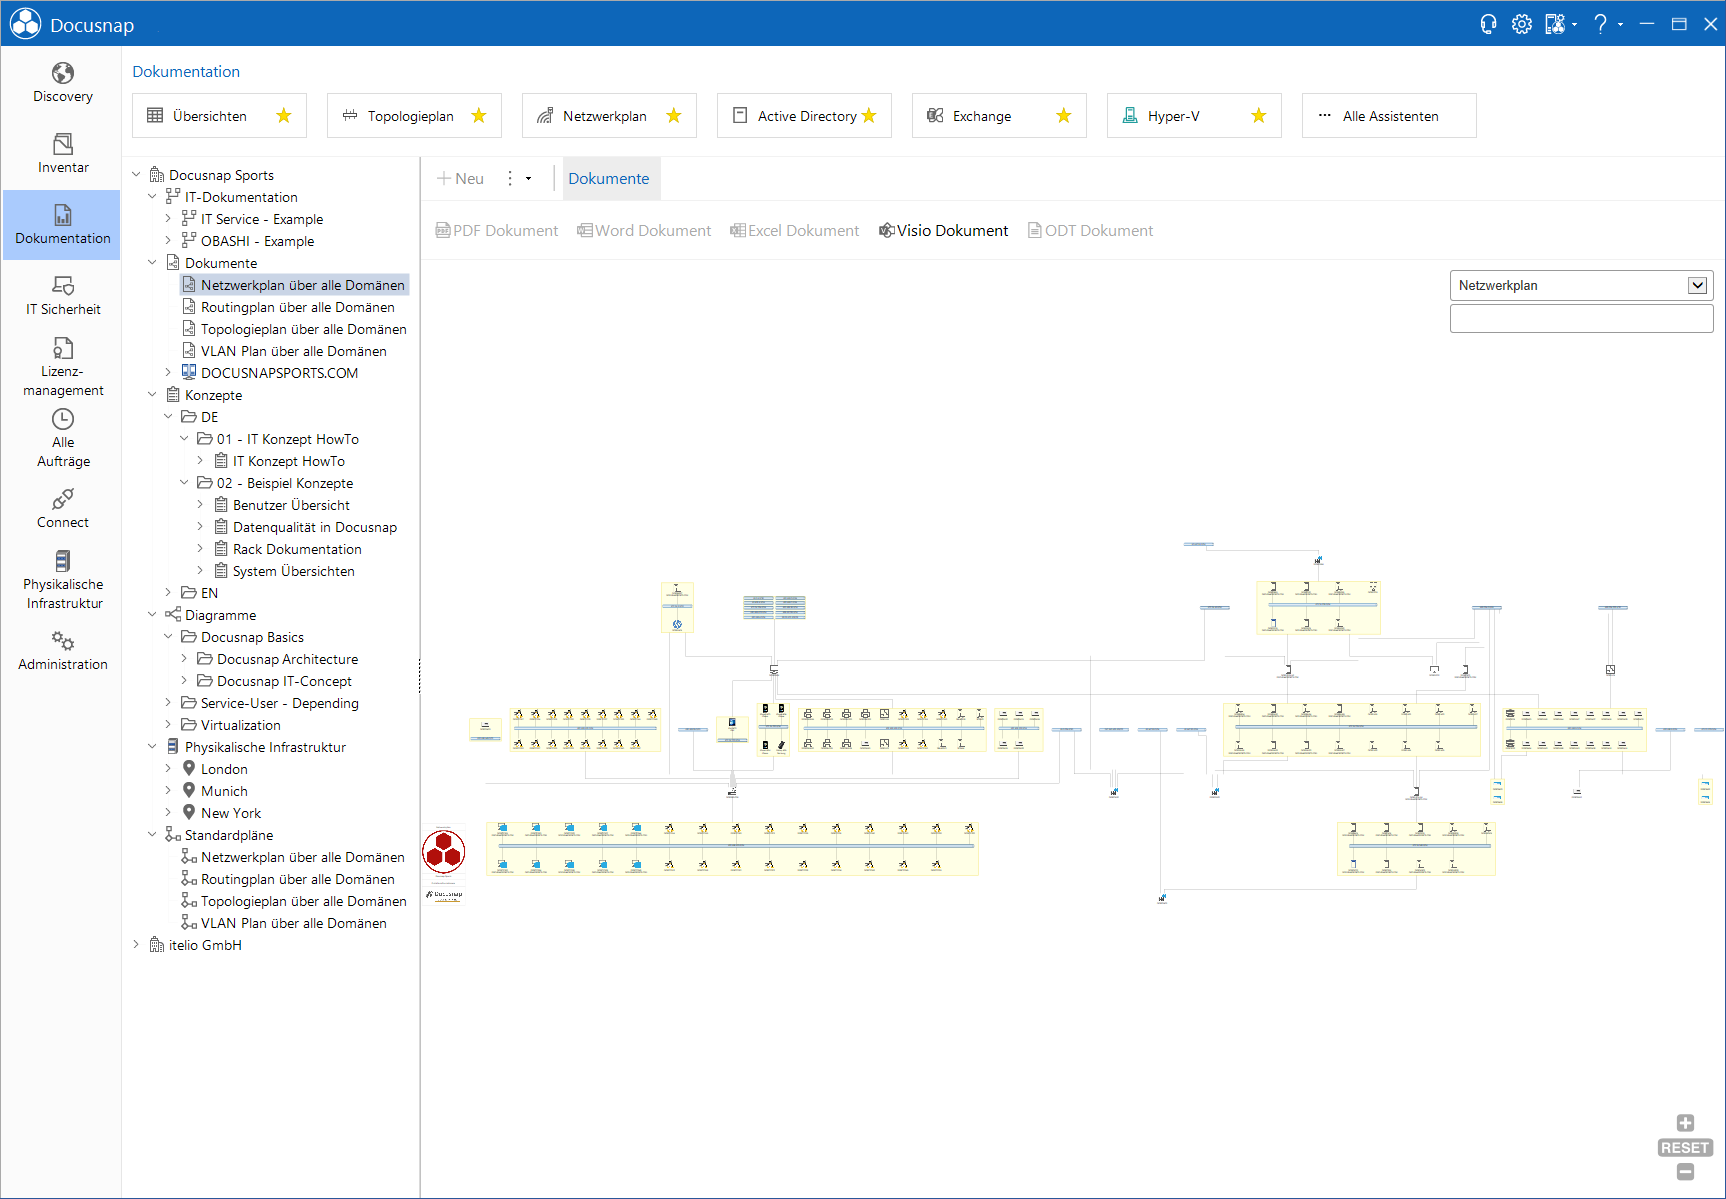
Task: Open settings gear in title bar
Action: (1521, 24)
